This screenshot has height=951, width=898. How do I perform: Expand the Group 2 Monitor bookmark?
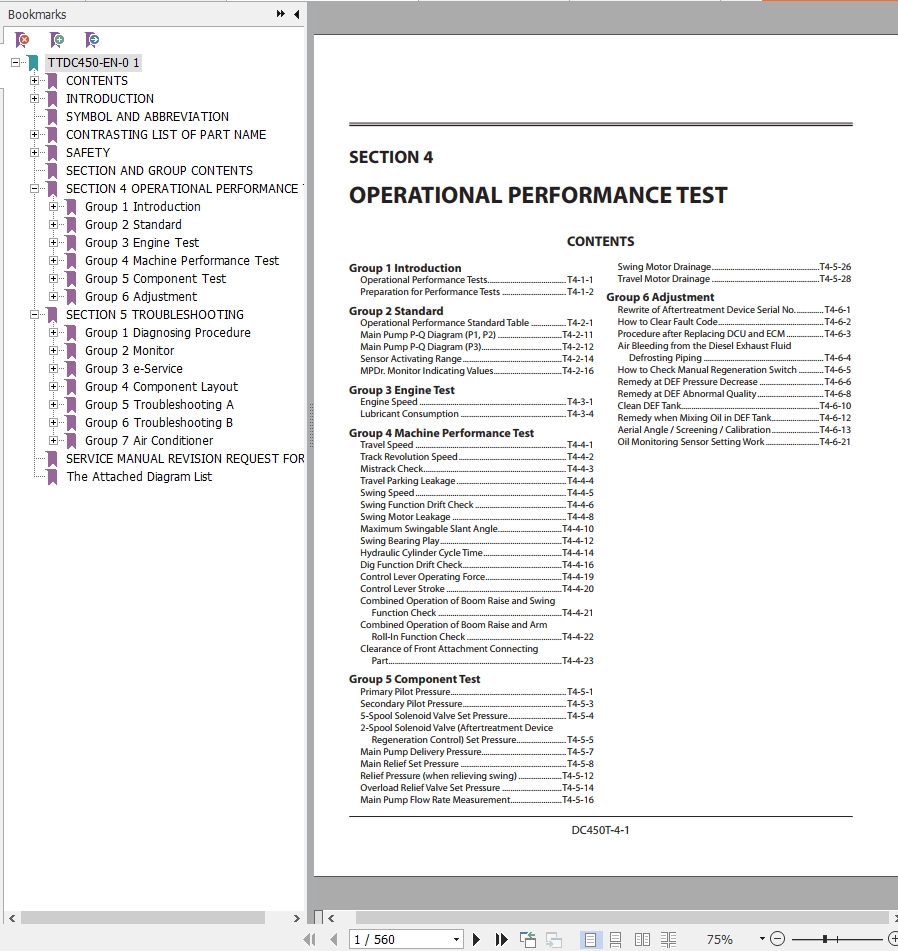point(53,351)
